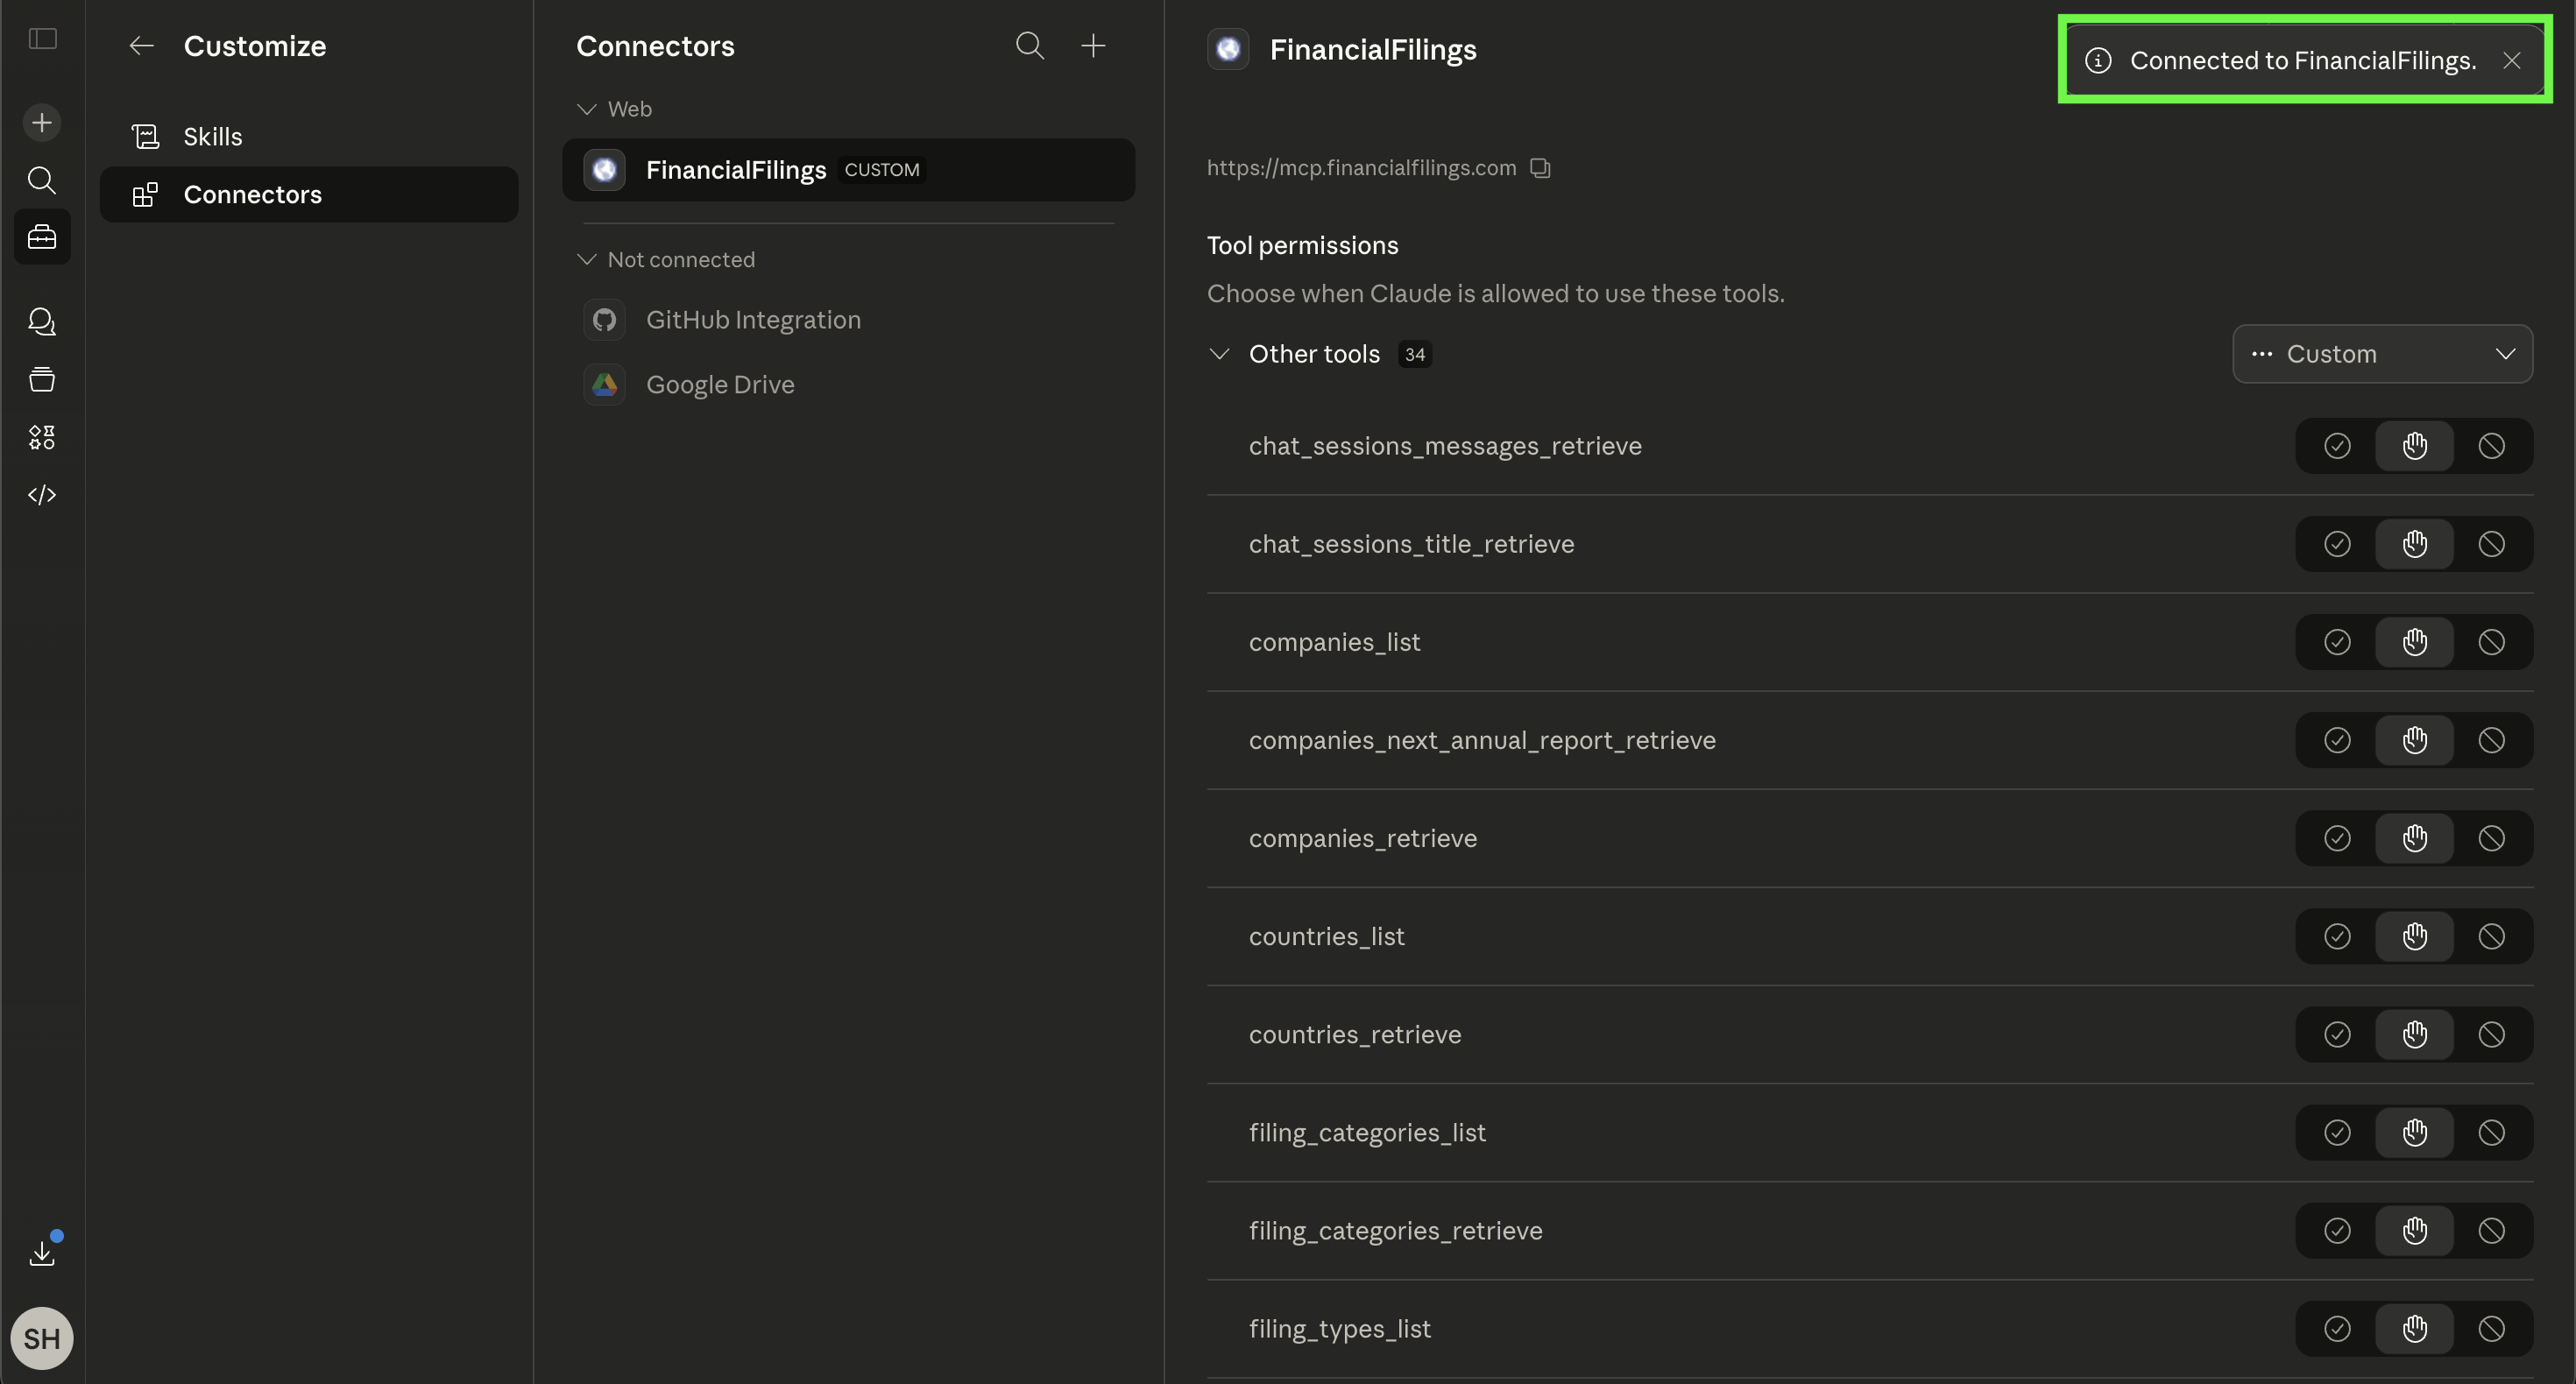Click the info icon in the notification
This screenshot has height=1384, width=2576.
click(2098, 61)
